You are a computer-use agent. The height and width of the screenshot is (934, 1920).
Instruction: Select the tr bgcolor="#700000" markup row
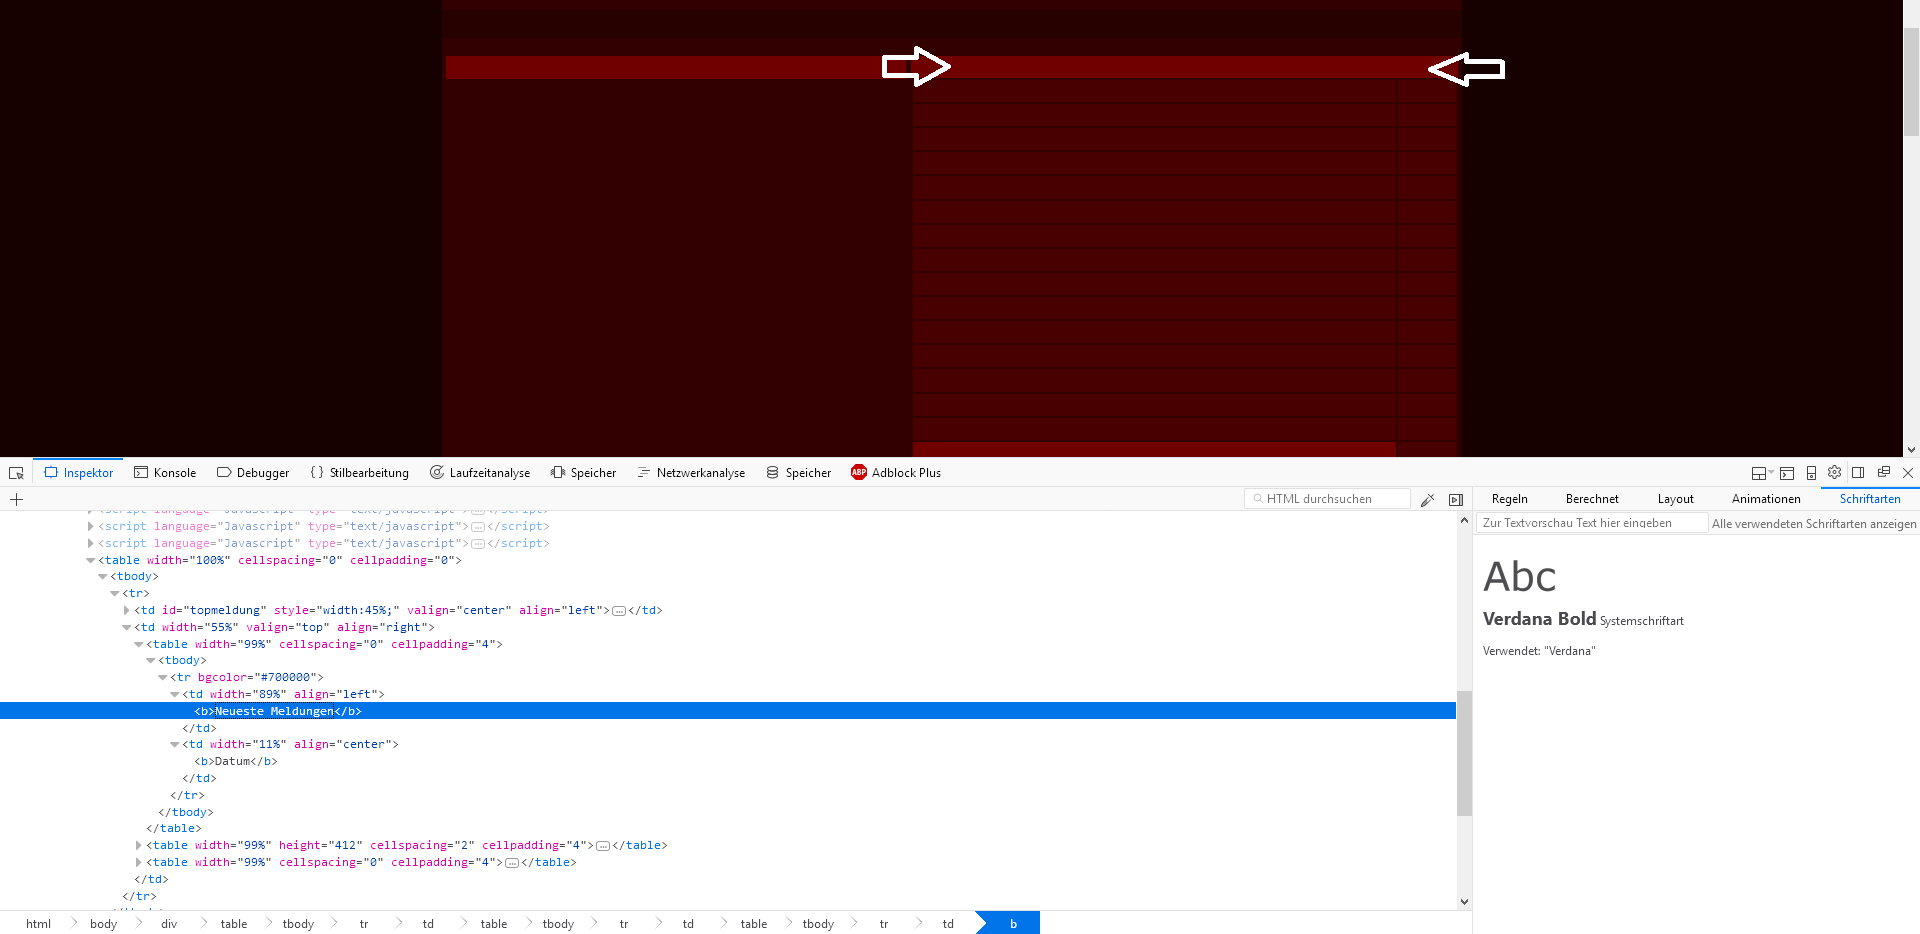728,677
